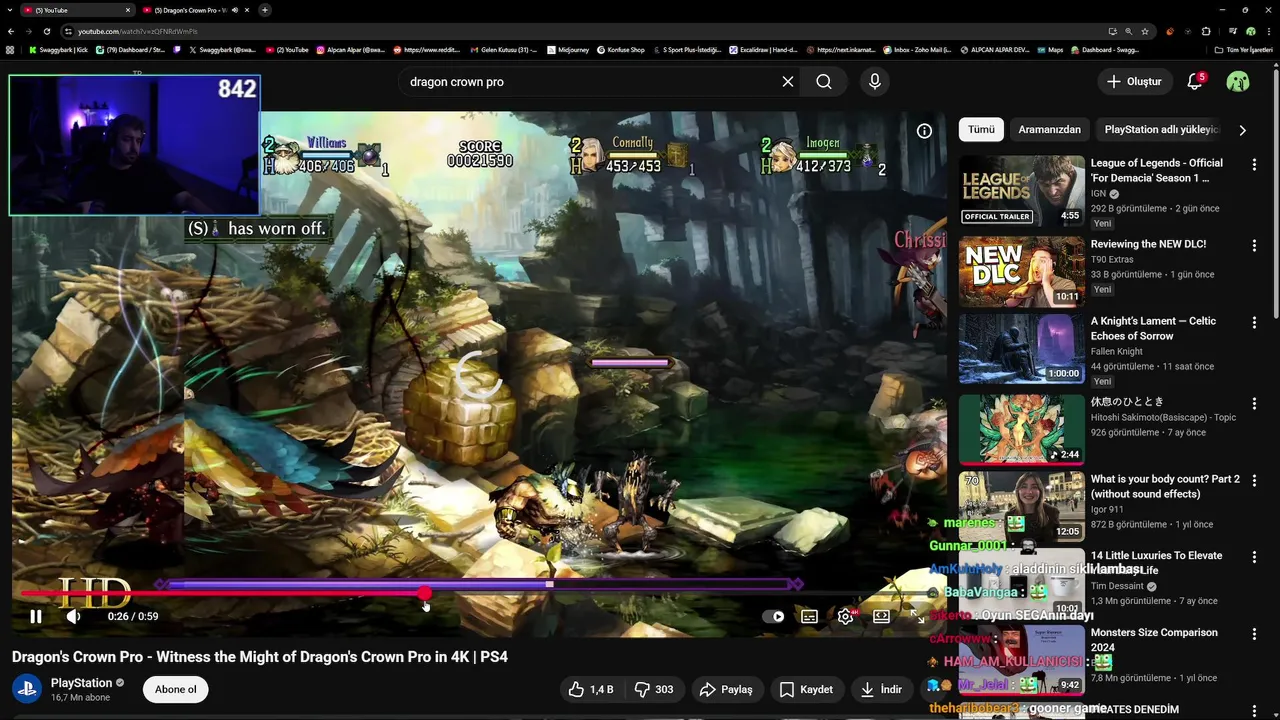Open the player settings gear
This screenshot has width=1280, height=720.
(x=846, y=617)
